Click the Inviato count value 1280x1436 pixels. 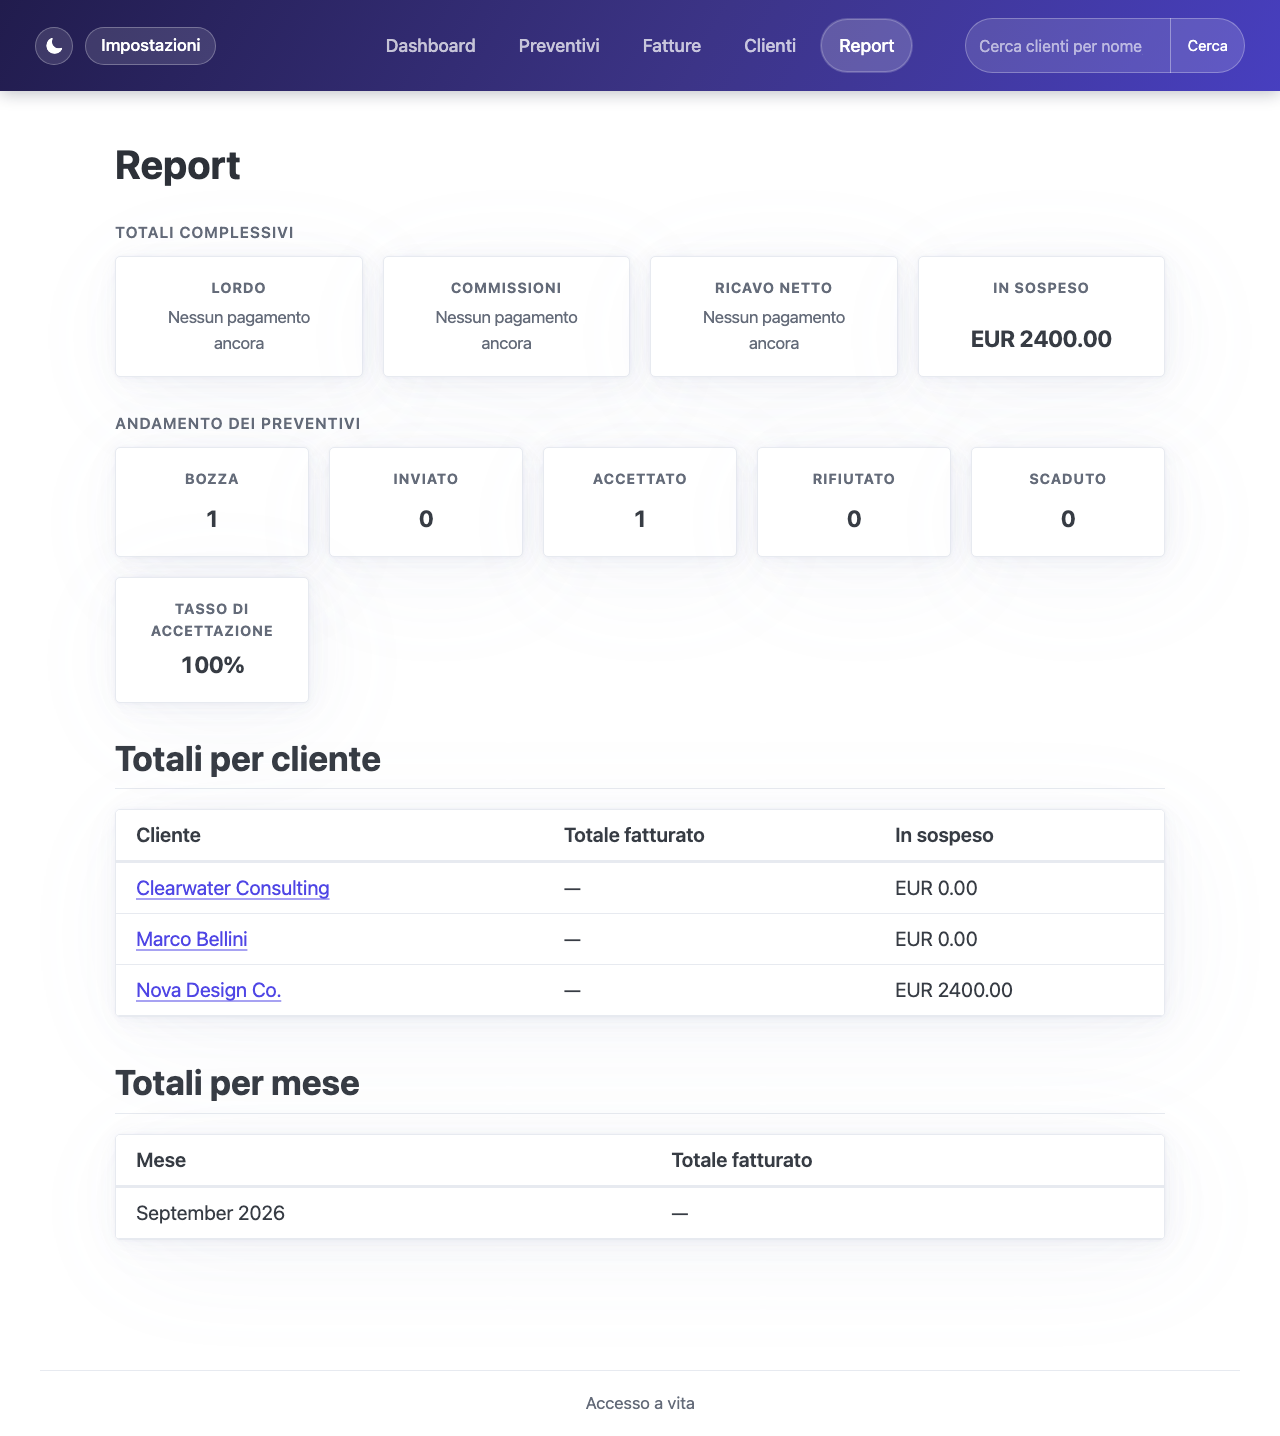tap(426, 519)
